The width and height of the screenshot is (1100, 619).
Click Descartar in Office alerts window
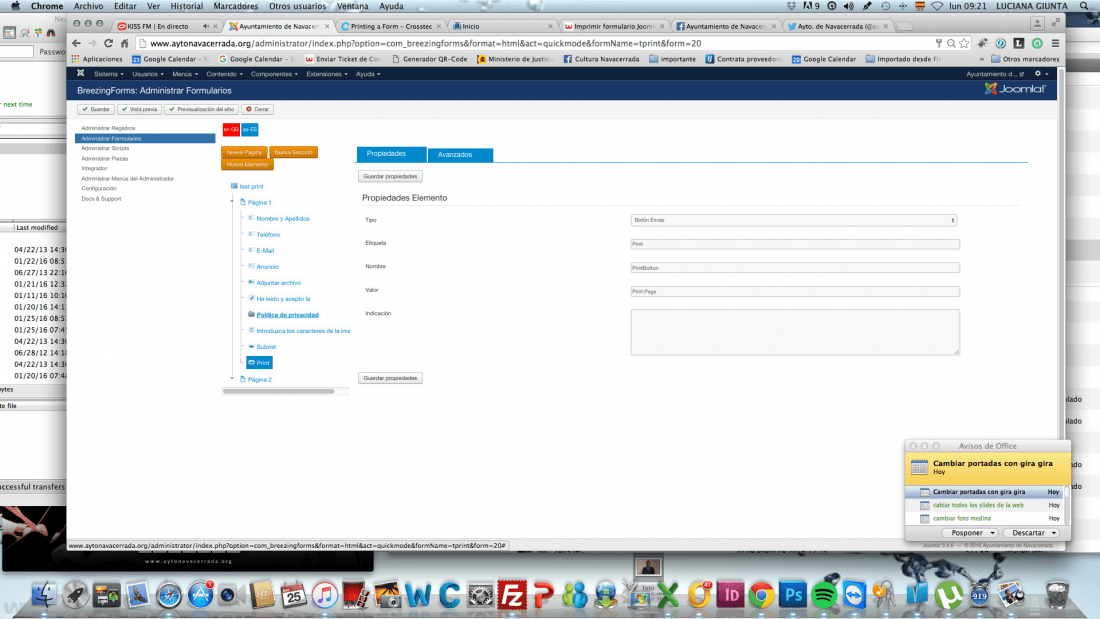[x=1031, y=533]
